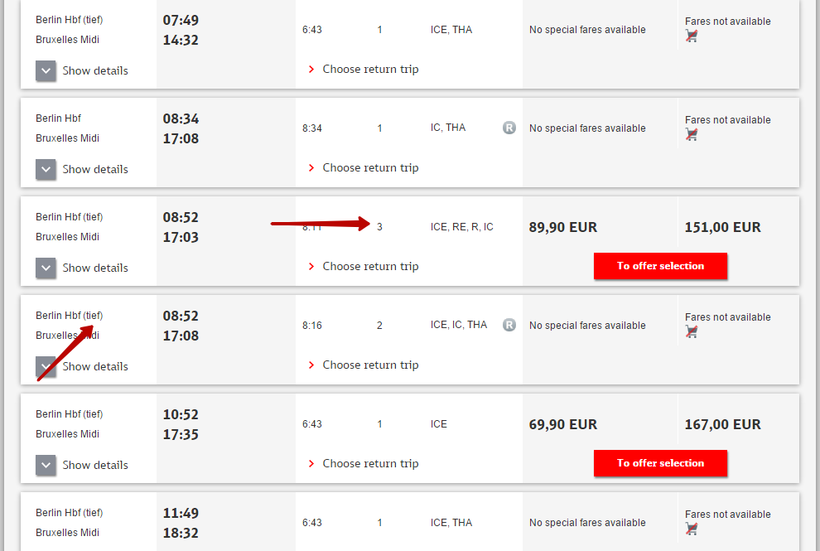The image size is (820, 551).
Task: Click the unavailable cart icon for 11:49 train
Action: pos(691,528)
